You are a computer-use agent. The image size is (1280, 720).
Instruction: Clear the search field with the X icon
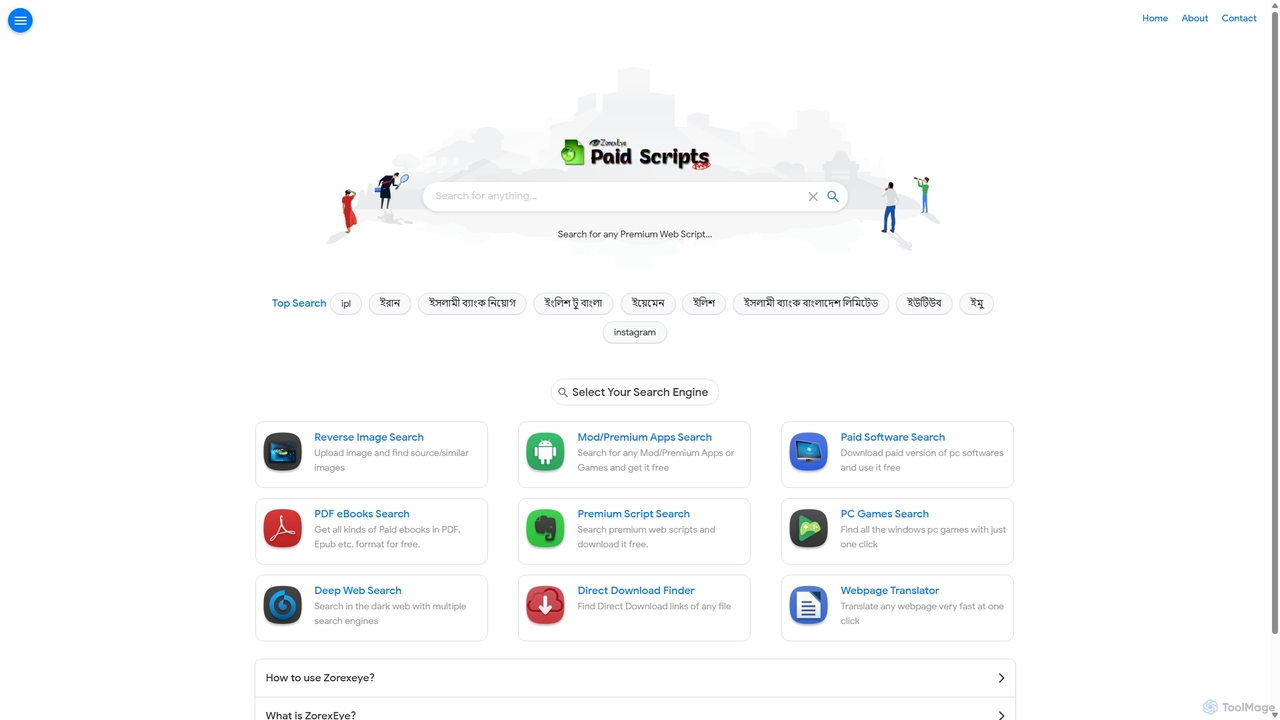click(813, 197)
